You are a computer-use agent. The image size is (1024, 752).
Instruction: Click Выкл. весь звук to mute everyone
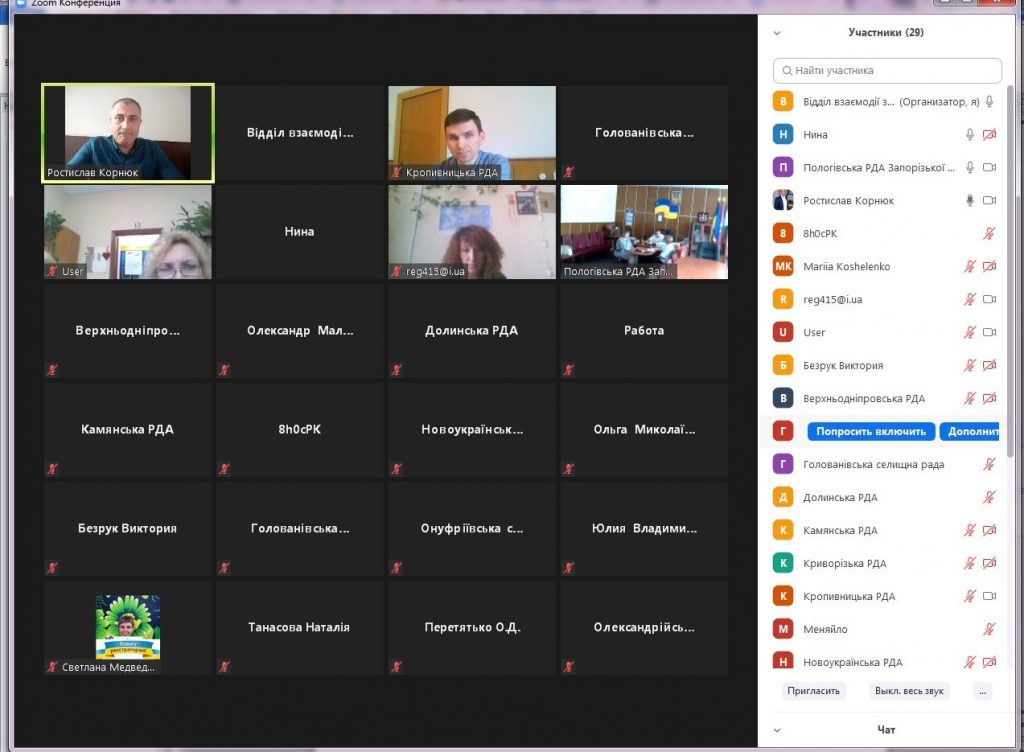pos(910,691)
